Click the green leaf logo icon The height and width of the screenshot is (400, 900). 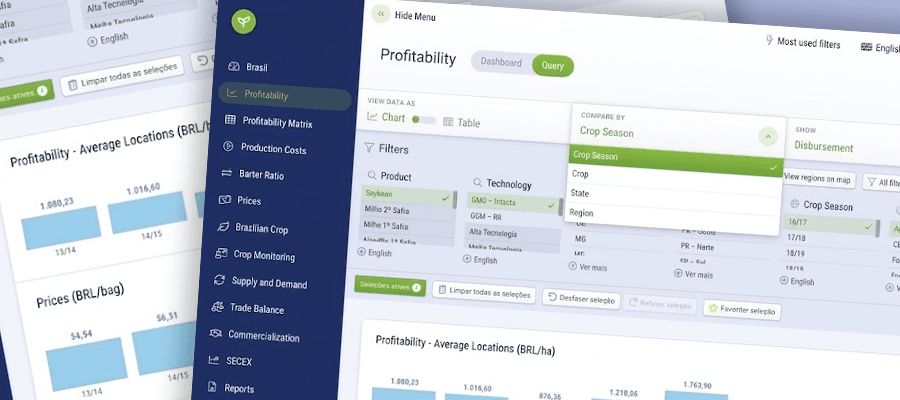point(243,22)
